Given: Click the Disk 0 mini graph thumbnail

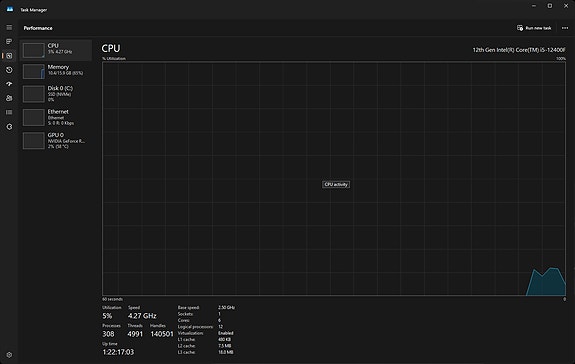Looking at the screenshot, I should pos(34,94).
